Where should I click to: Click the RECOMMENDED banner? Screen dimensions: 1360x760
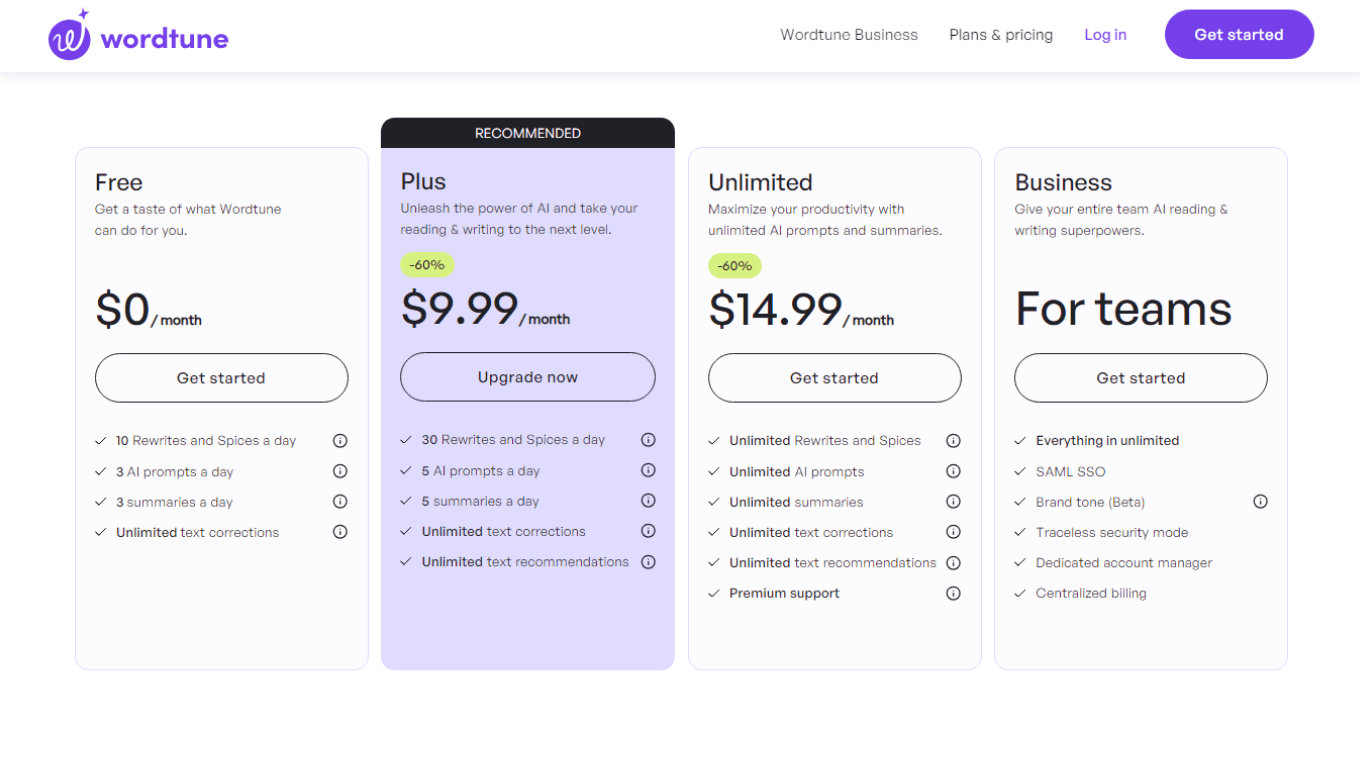click(x=528, y=133)
